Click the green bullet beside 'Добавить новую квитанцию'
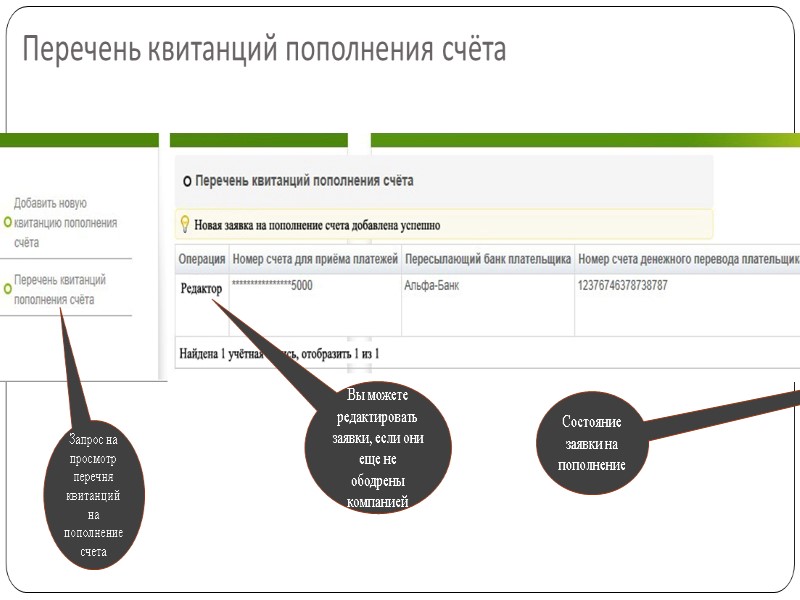Image resolution: width=800 pixels, height=600 pixels. point(8,222)
